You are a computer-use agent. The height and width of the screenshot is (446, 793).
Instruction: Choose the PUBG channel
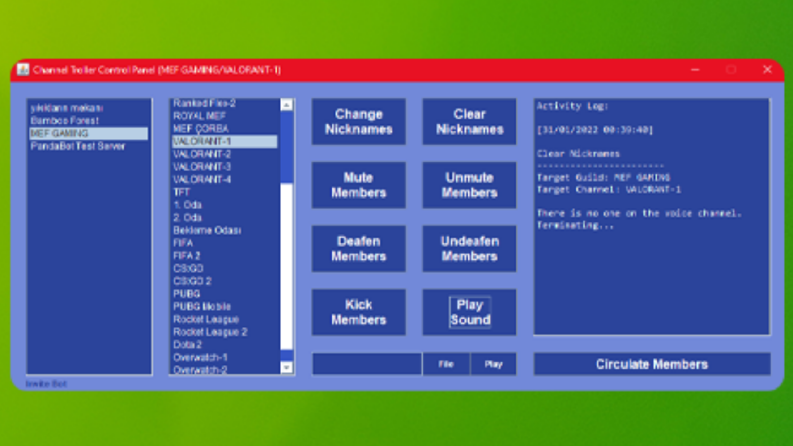click(x=225, y=294)
